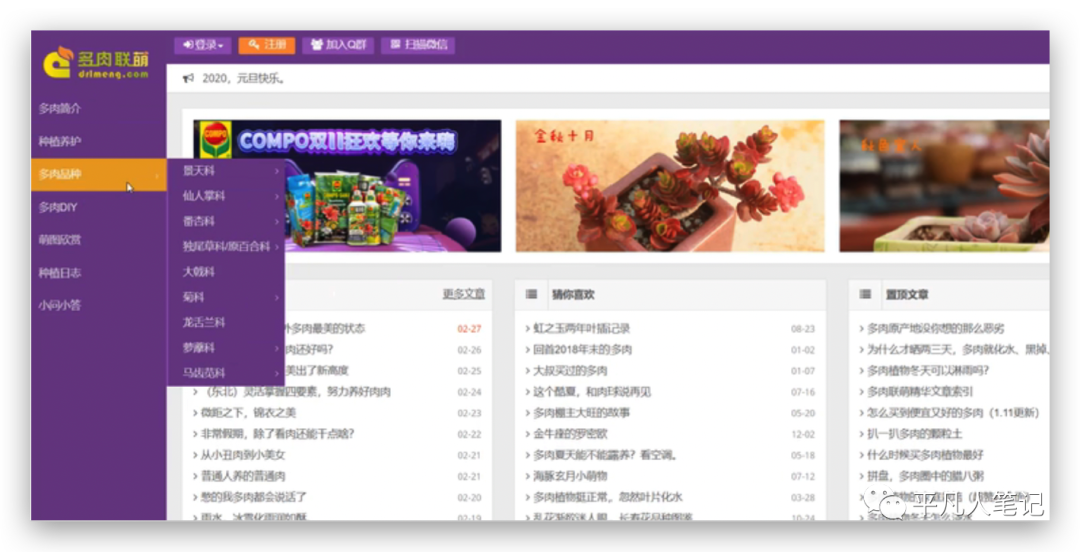Open article （东北）灵活掌握四要素

(298, 391)
